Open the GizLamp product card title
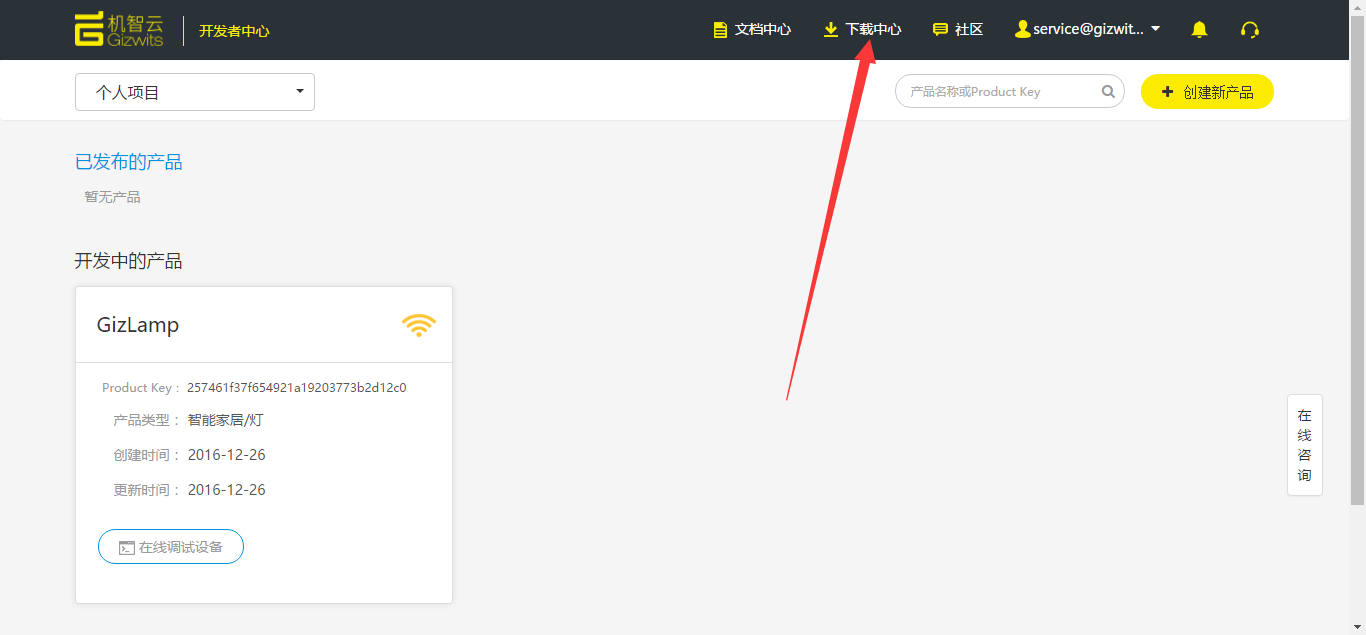 point(138,325)
